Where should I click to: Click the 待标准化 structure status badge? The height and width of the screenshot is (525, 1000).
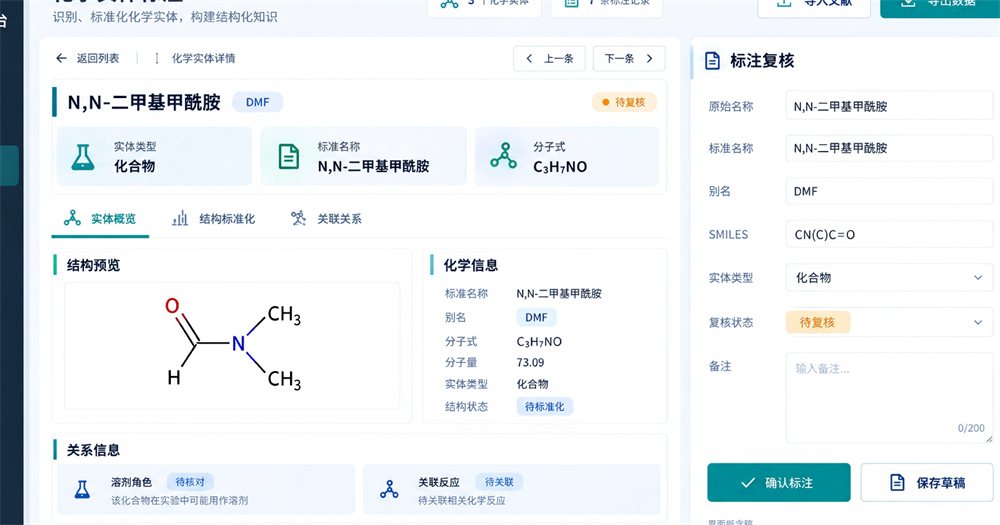pos(545,406)
